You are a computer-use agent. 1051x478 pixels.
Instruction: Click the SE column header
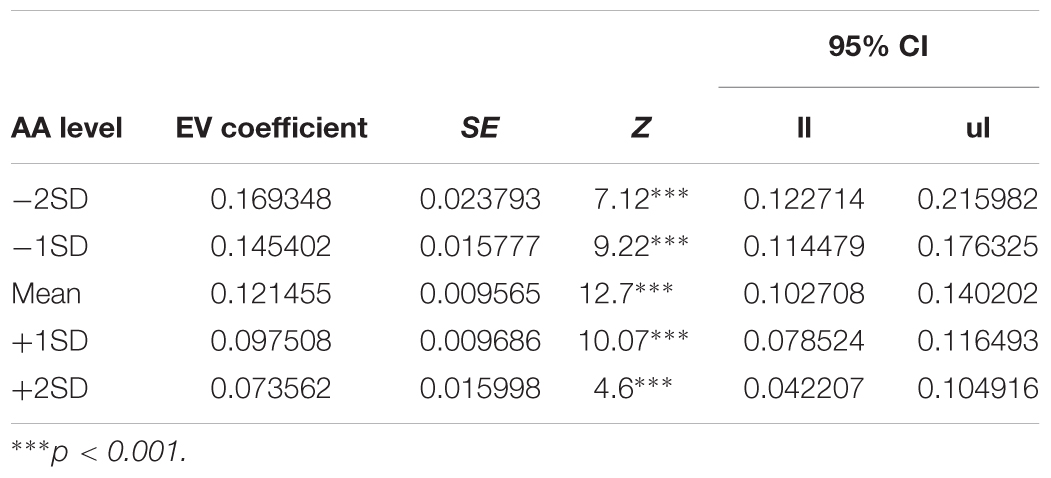[x=480, y=127]
